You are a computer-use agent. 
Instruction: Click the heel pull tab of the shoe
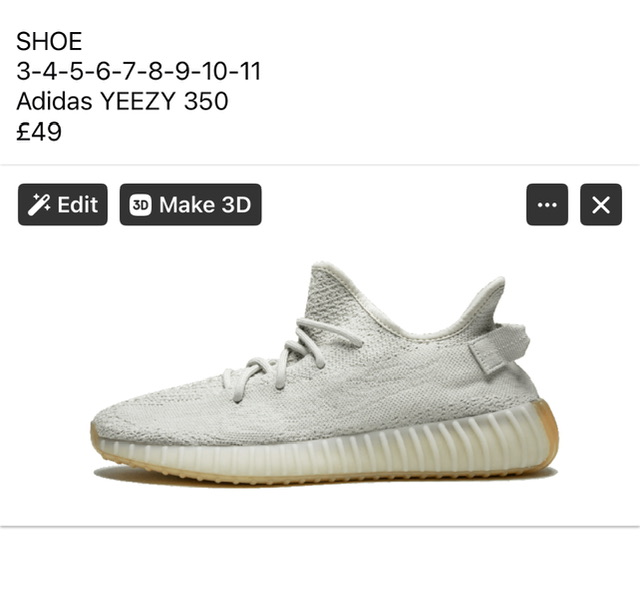pos(500,347)
